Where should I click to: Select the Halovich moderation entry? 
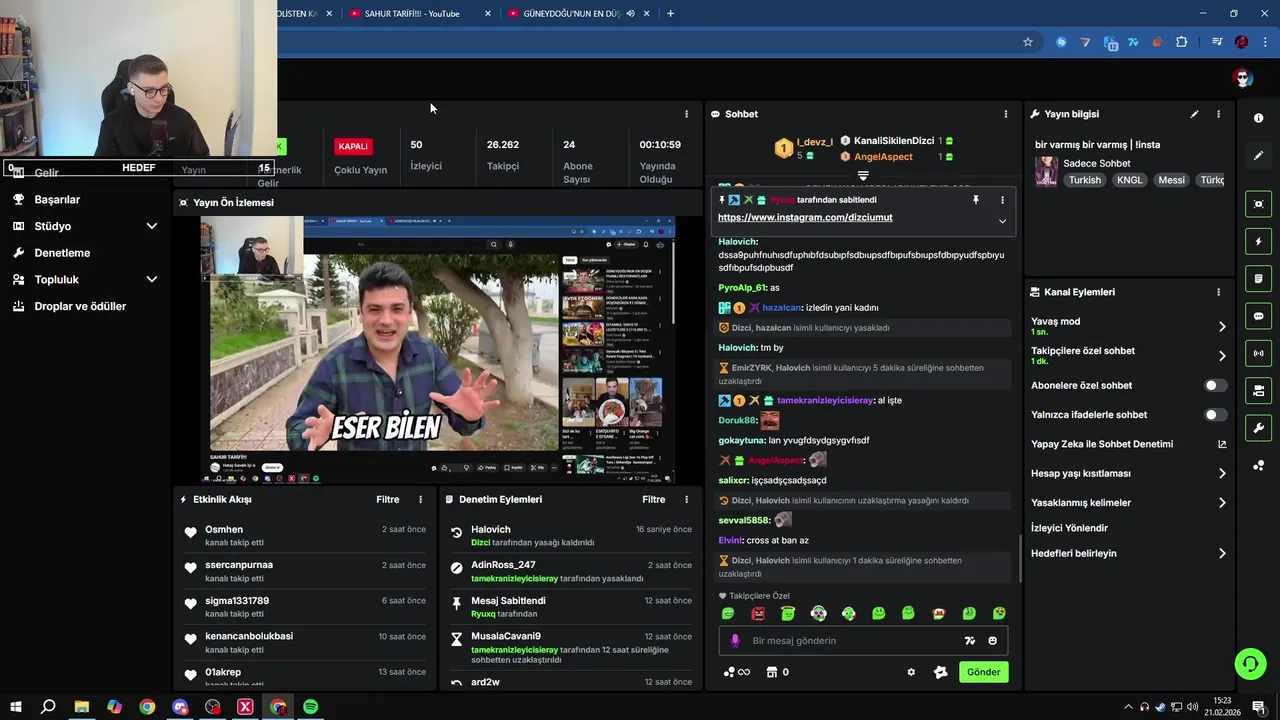pyautogui.click(x=571, y=535)
